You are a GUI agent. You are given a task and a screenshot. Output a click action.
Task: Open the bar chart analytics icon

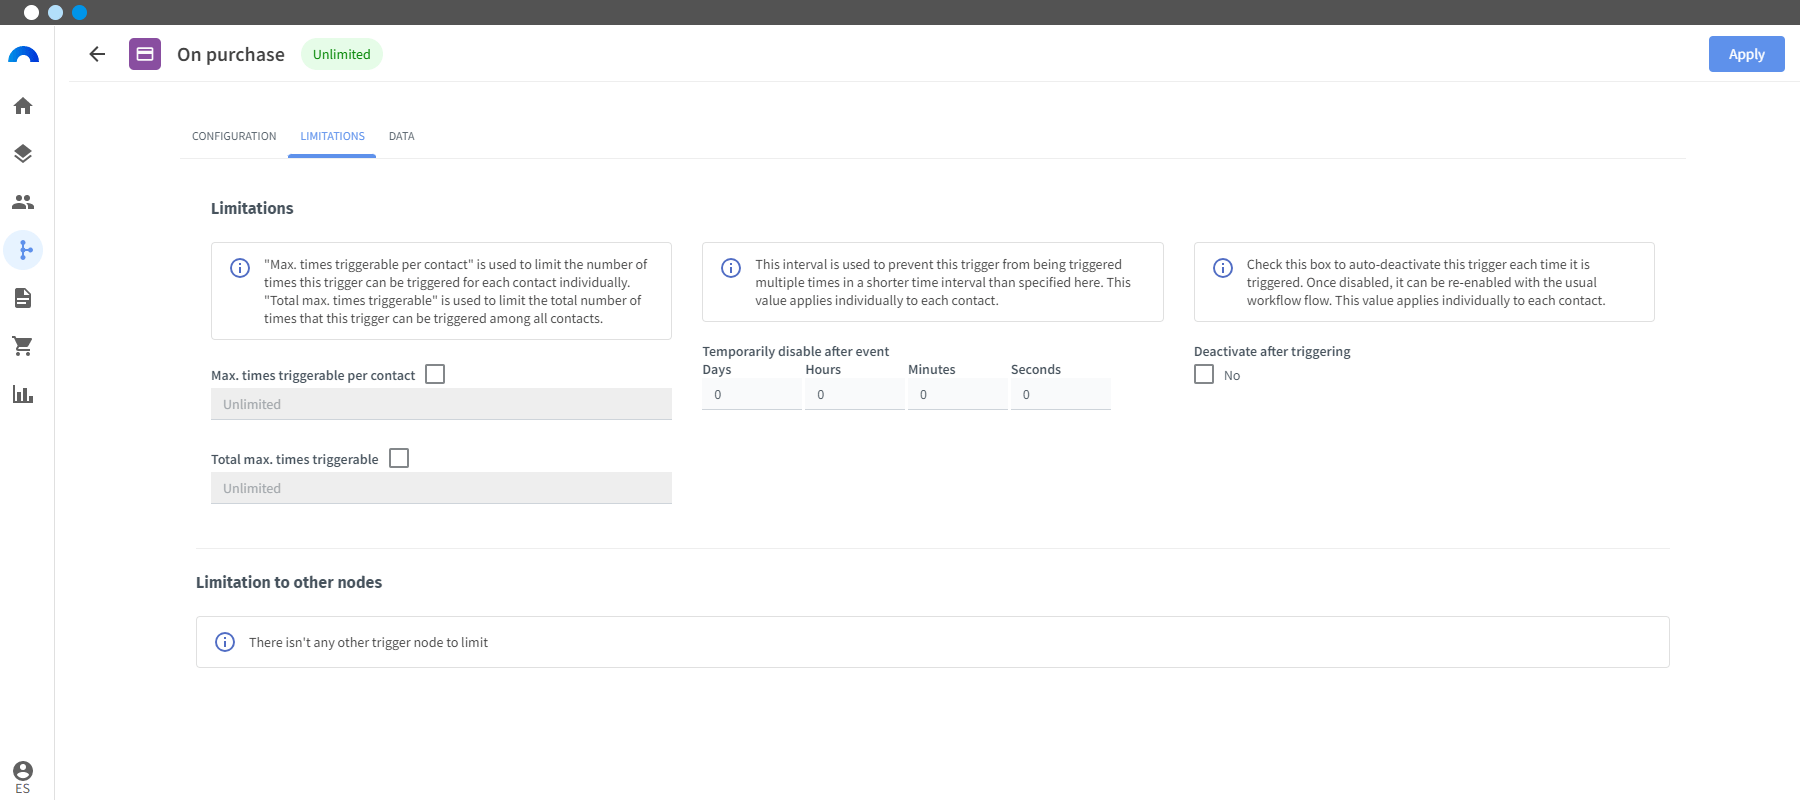coord(23,394)
